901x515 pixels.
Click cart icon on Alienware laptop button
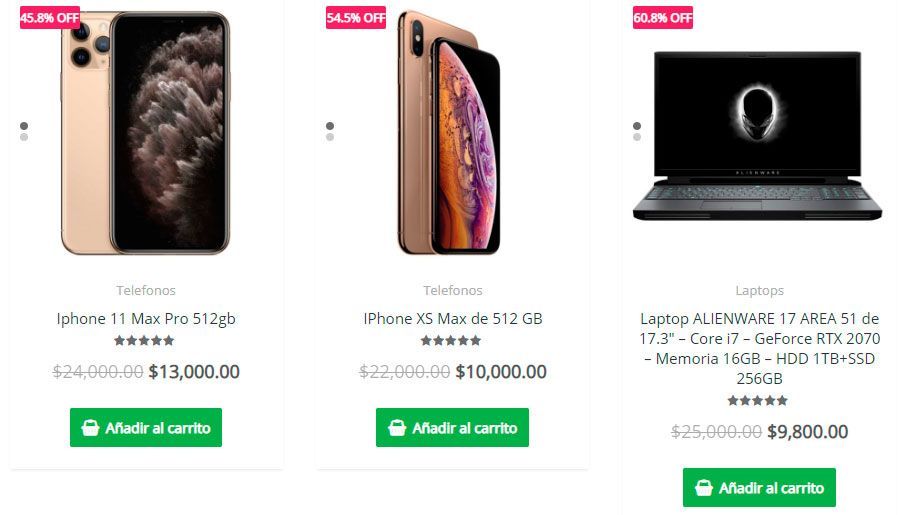[x=703, y=488]
